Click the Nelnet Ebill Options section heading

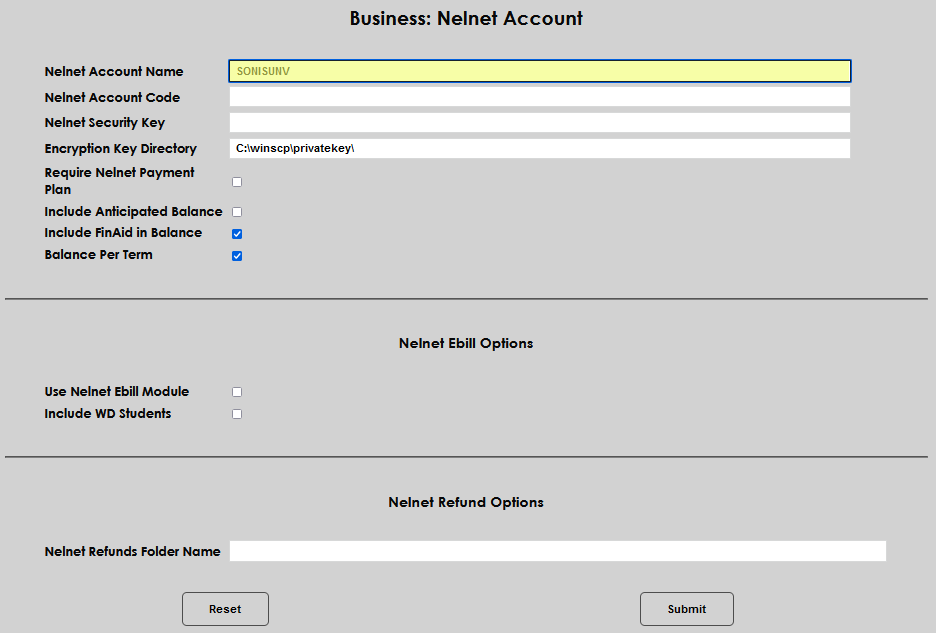pyautogui.click(x=465, y=343)
